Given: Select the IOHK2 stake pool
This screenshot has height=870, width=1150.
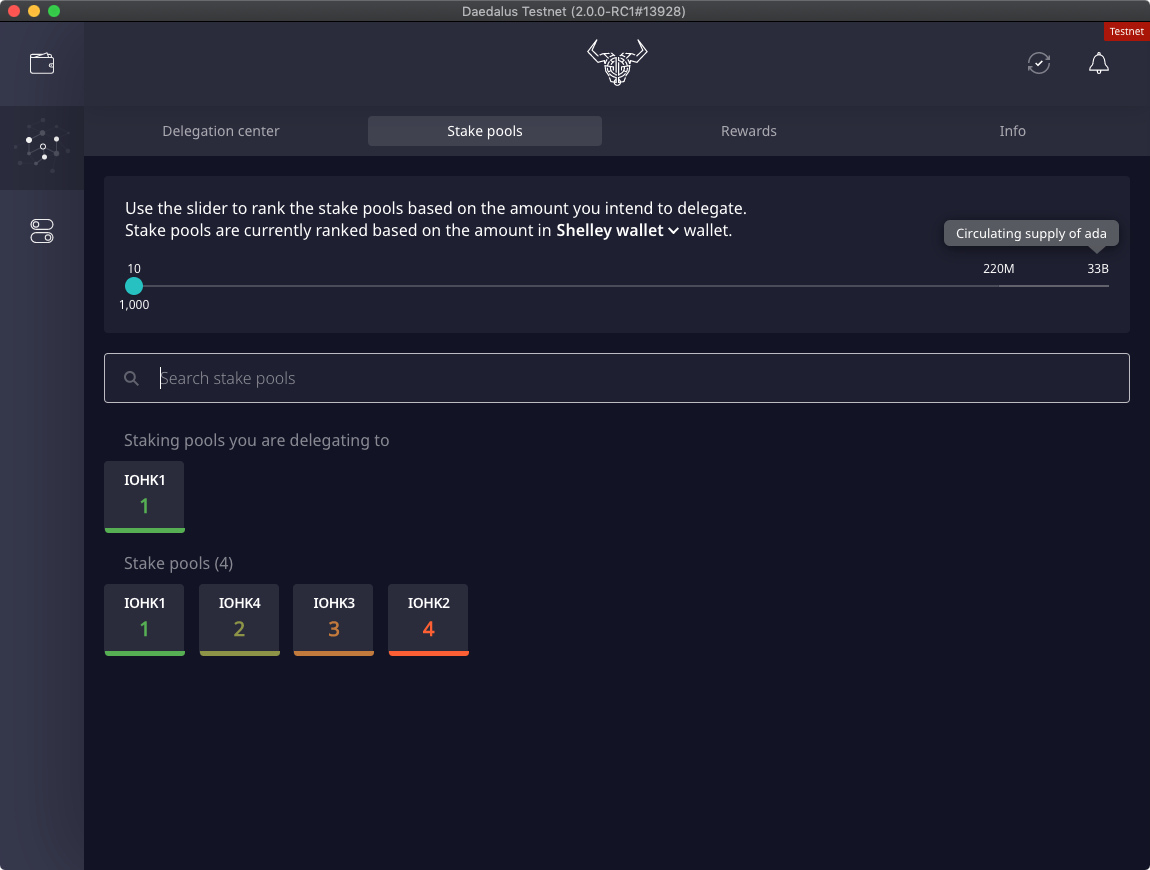Looking at the screenshot, I should (428, 618).
